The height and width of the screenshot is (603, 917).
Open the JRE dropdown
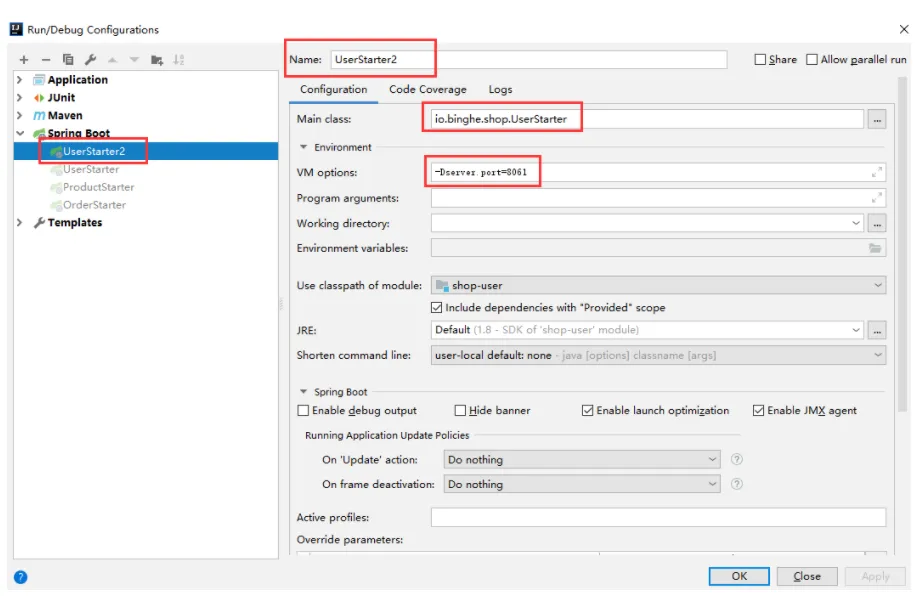coord(856,330)
